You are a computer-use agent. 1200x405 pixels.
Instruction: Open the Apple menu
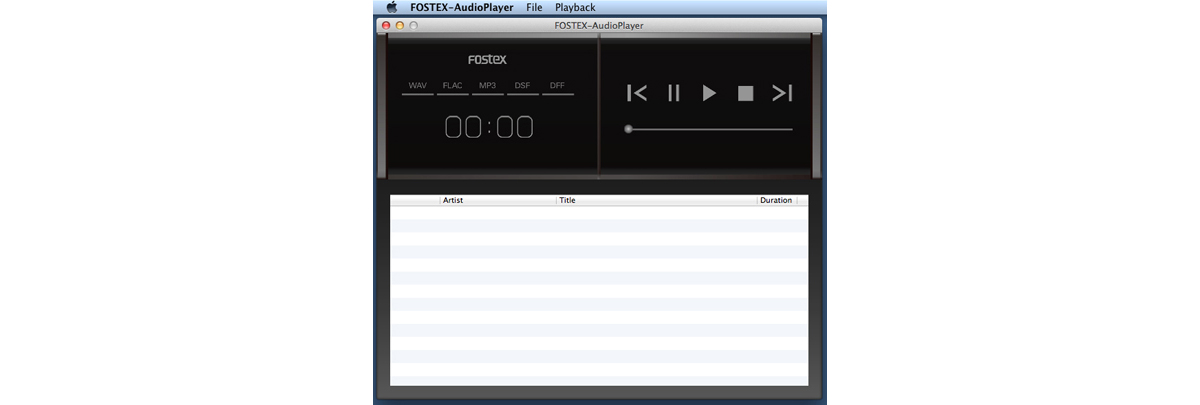pos(391,7)
